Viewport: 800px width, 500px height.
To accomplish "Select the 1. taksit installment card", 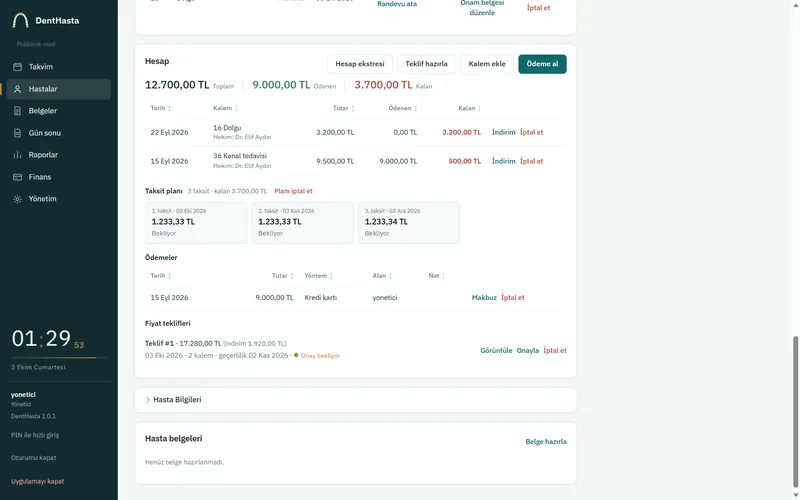I will click(196, 222).
